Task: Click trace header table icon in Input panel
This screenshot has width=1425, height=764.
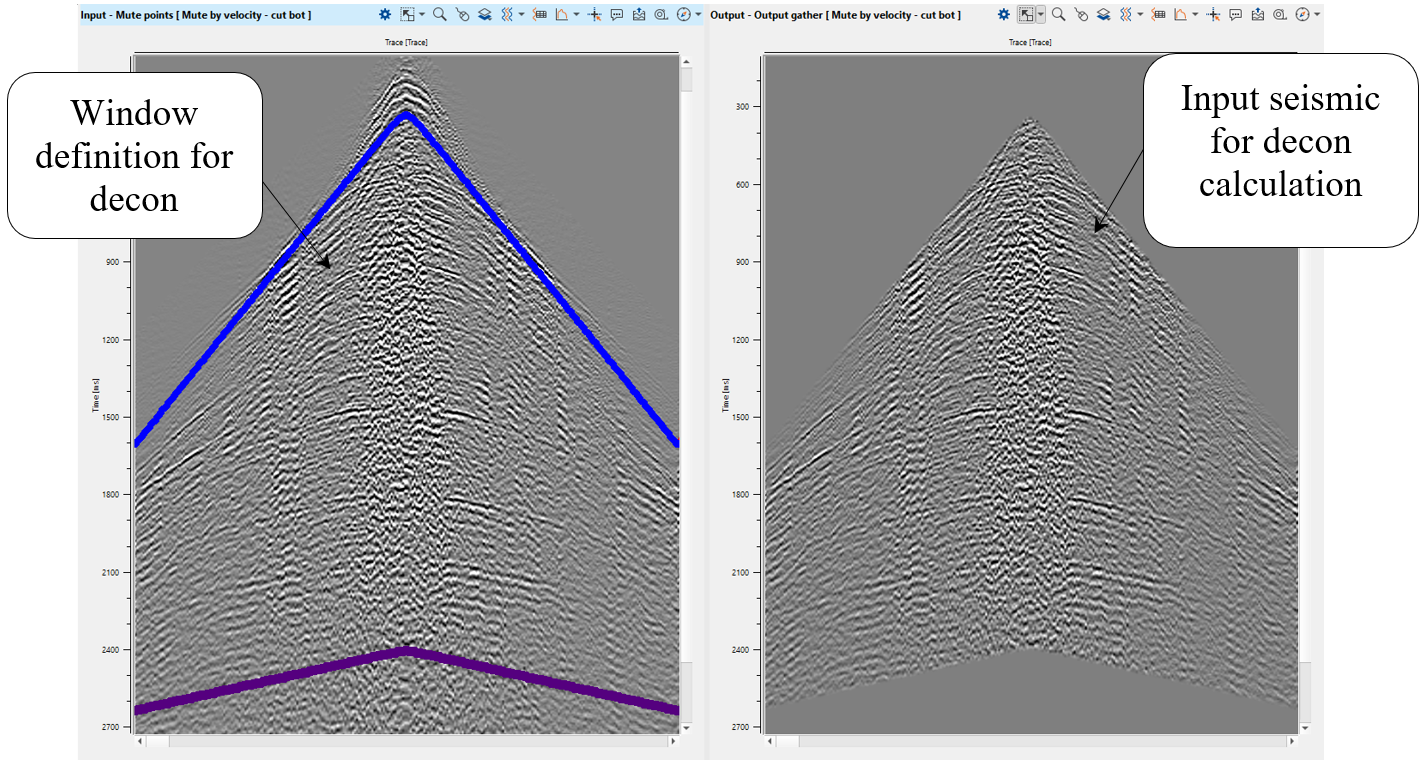Action: coord(540,15)
